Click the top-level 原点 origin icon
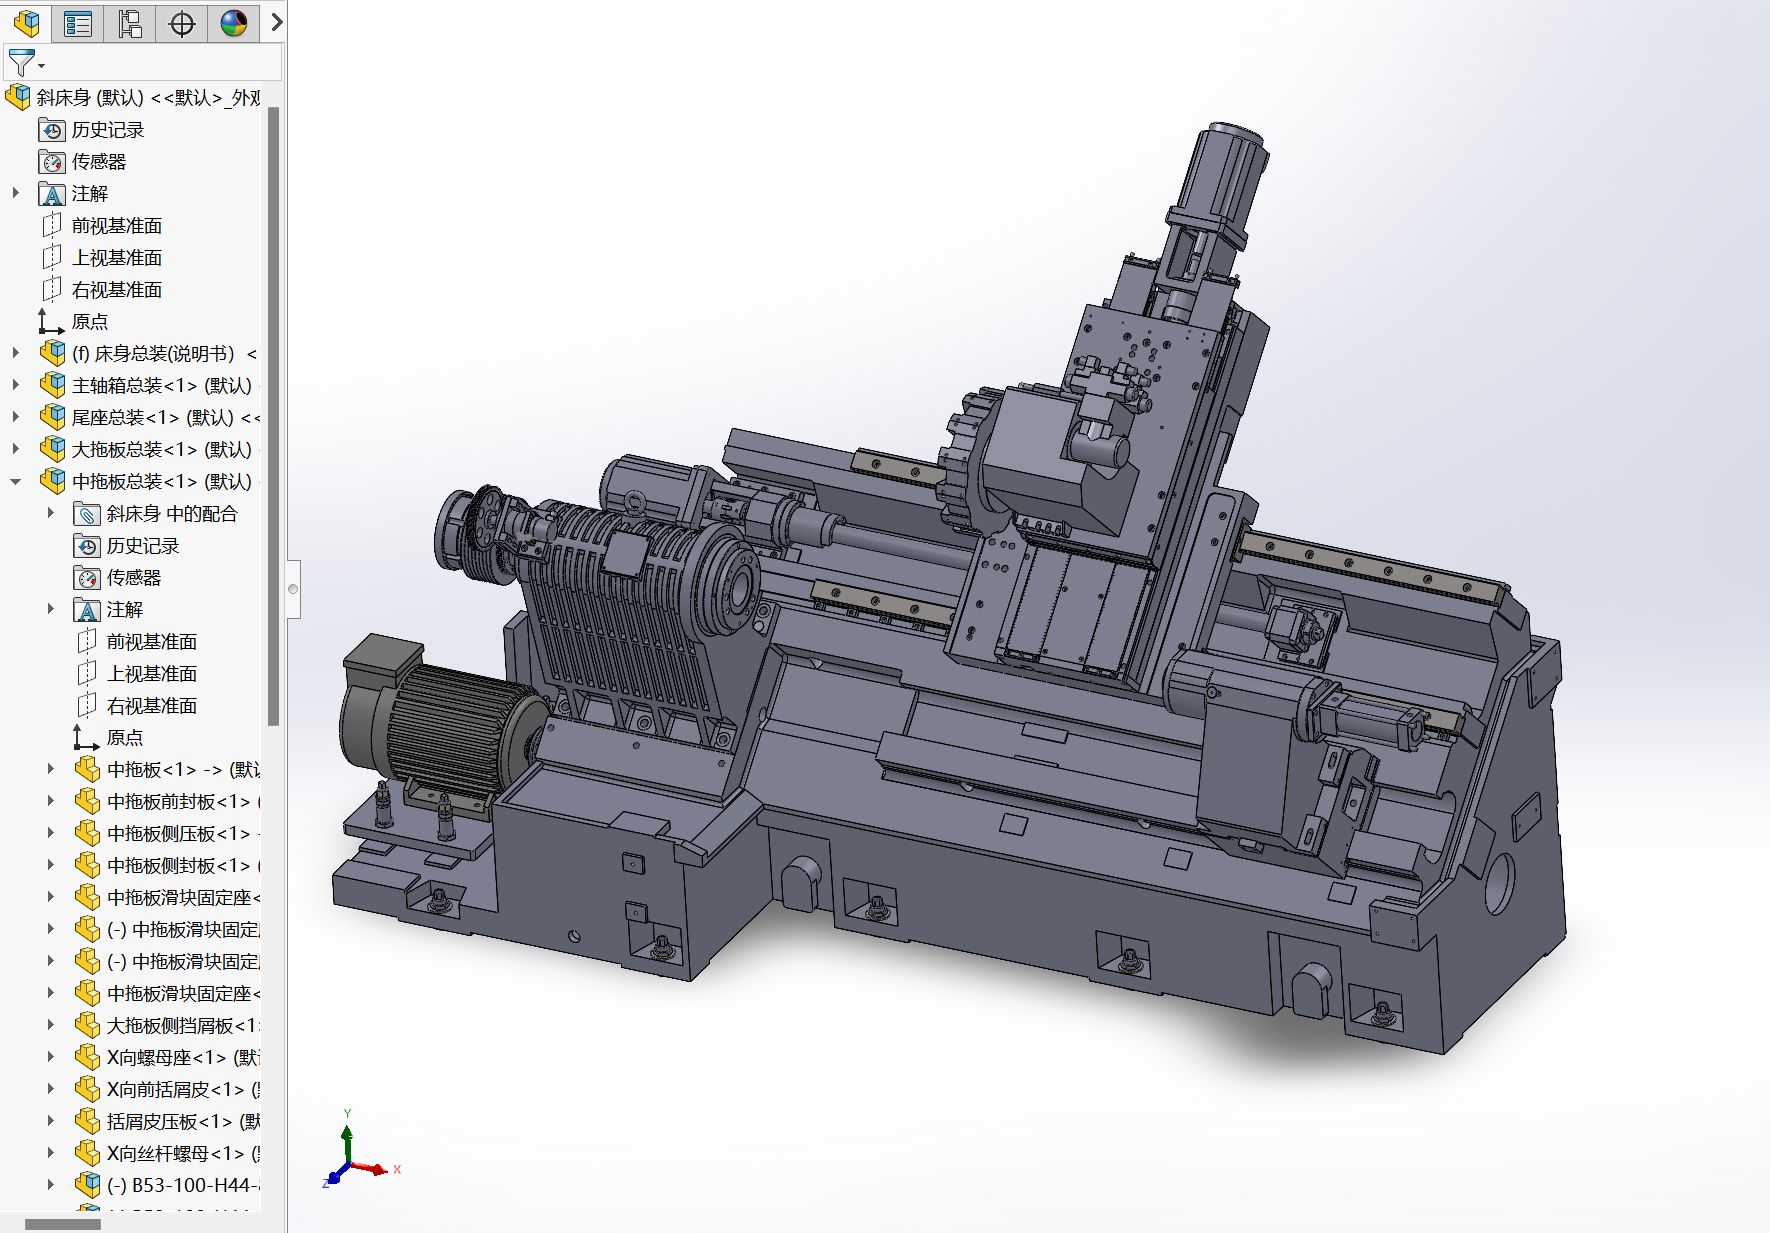Screen dimensions: 1770x1233 [x=51, y=321]
